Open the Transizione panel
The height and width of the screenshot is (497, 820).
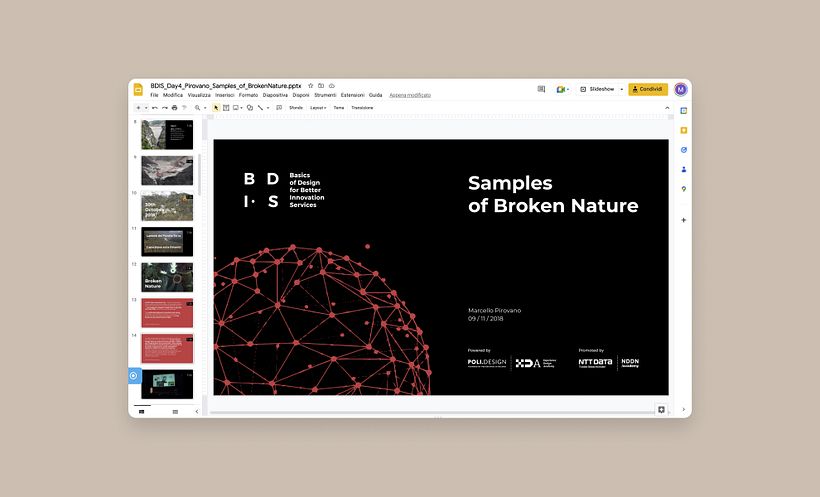pyautogui.click(x=362, y=108)
